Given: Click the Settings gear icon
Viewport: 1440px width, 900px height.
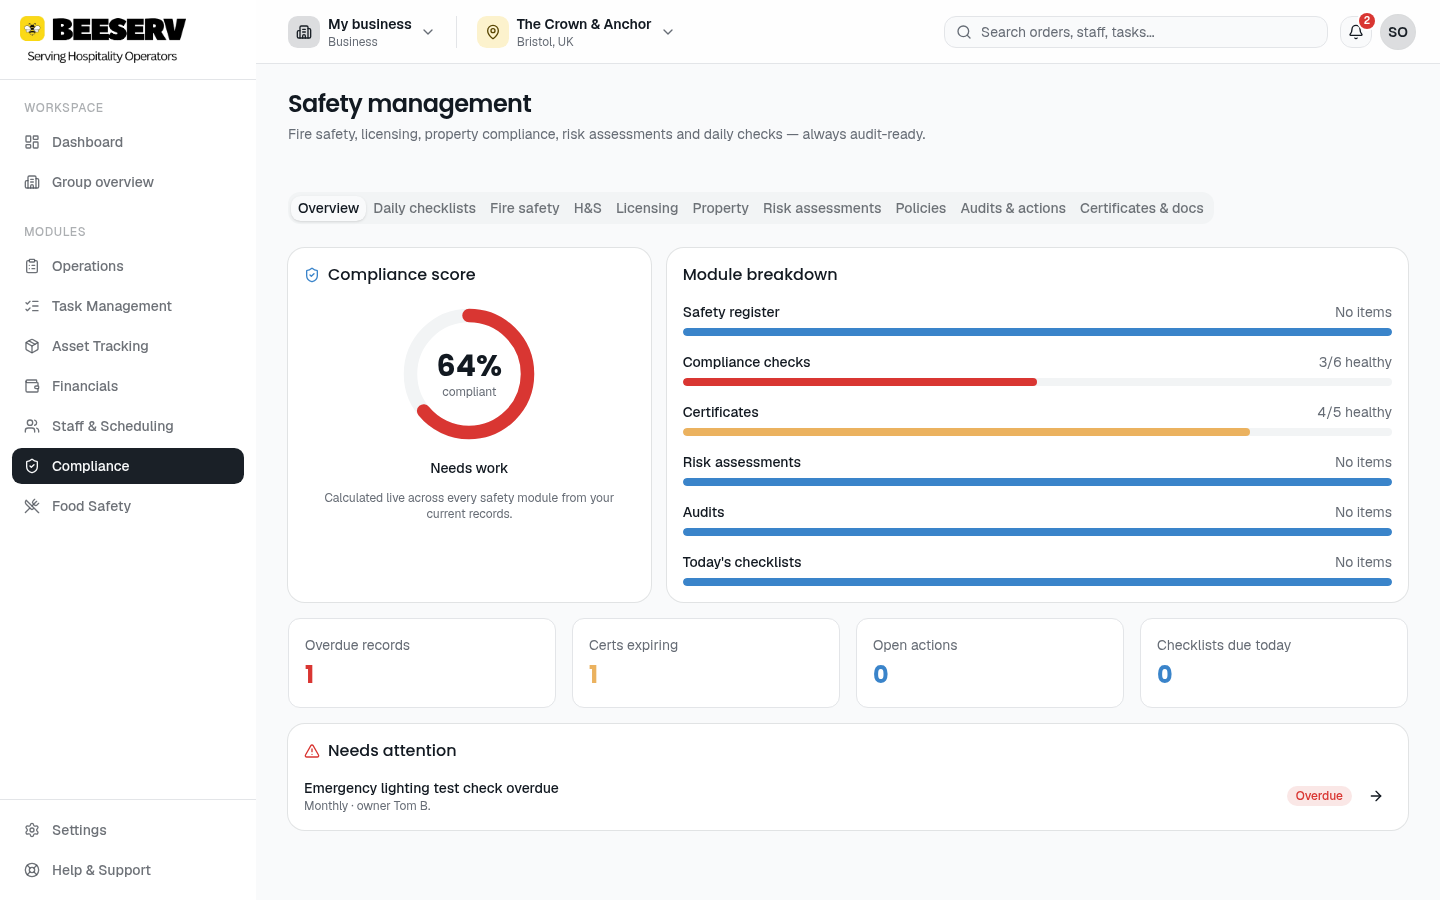Looking at the screenshot, I should 32,830.
